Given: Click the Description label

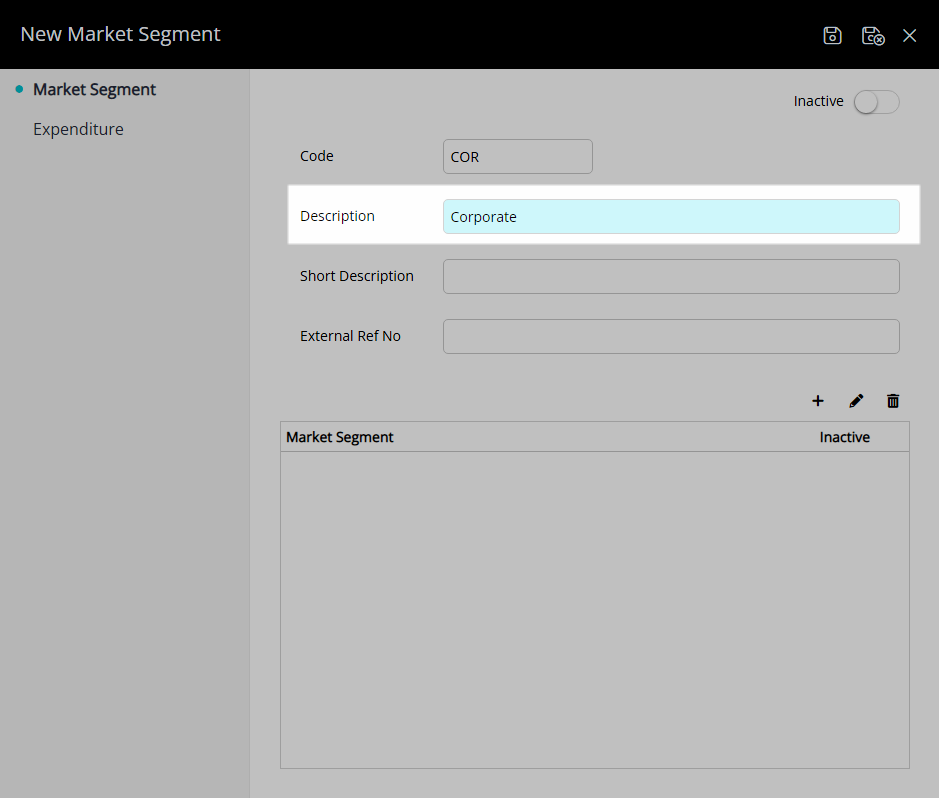Looking at the screenshot, I should (337, 216).
